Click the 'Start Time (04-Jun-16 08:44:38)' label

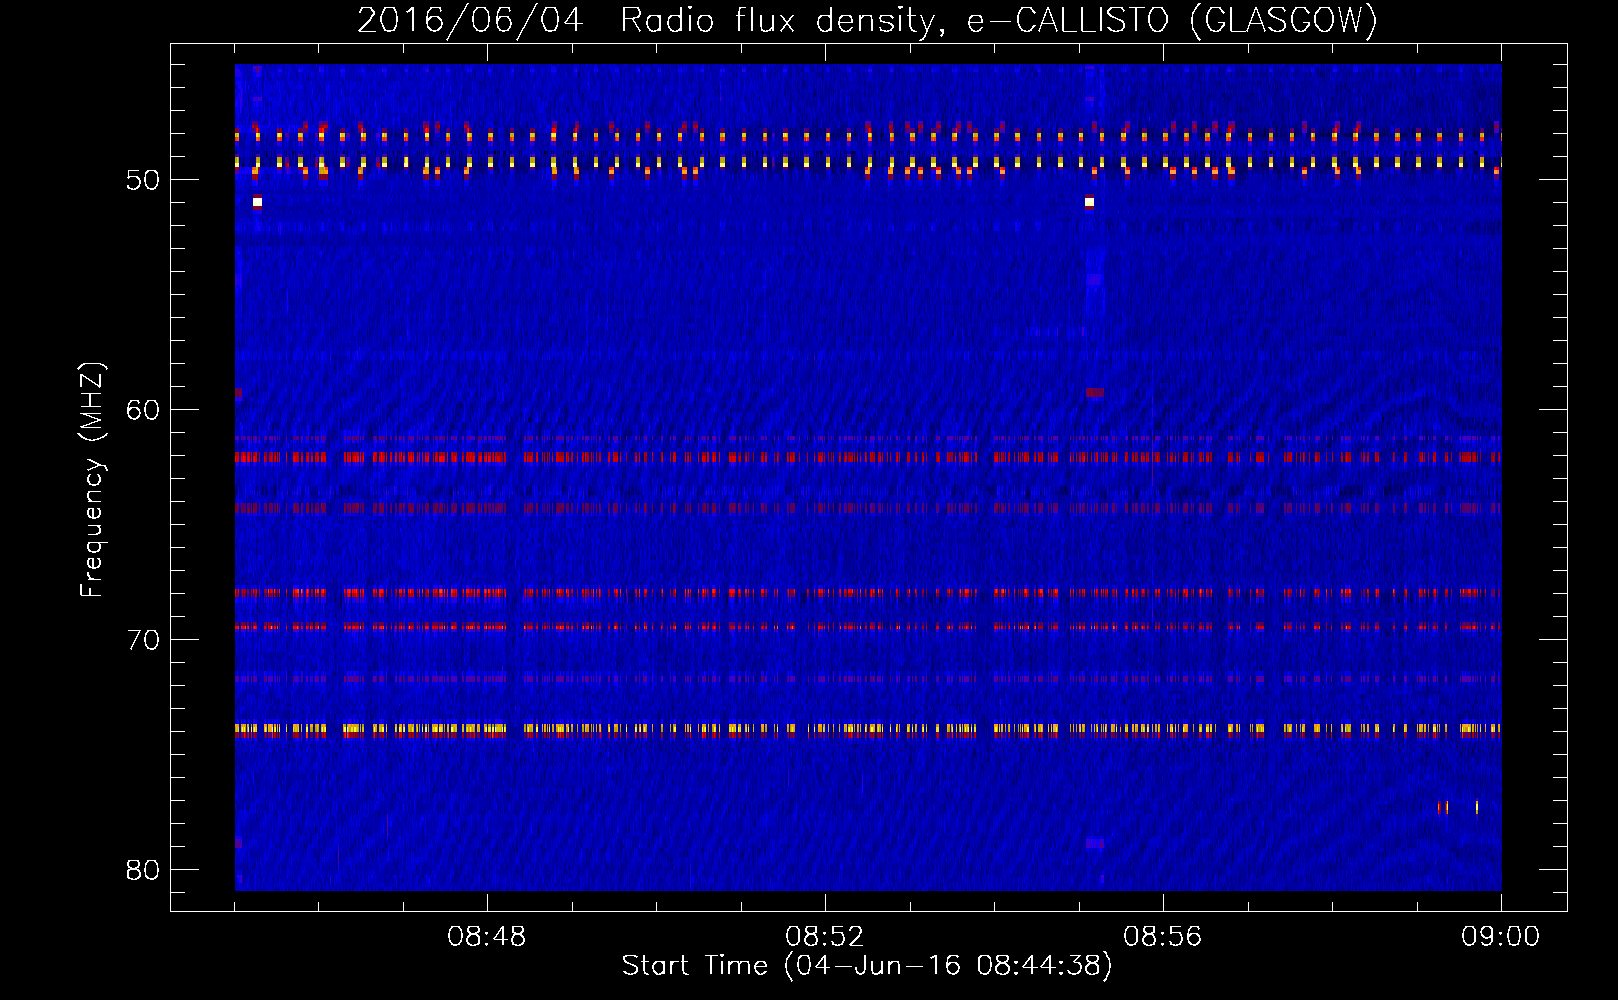coord(867,966)
